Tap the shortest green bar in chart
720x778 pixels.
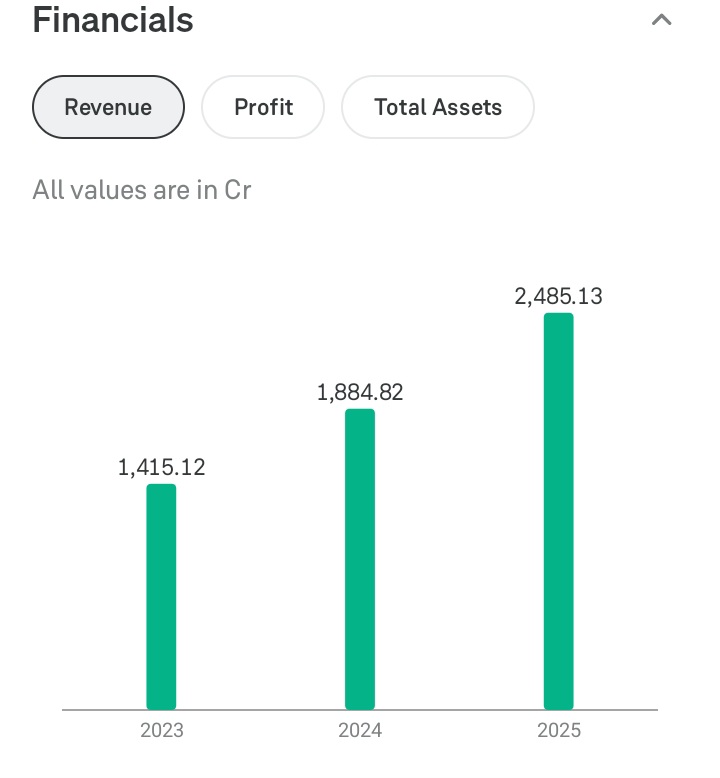(x=161, y=596)
